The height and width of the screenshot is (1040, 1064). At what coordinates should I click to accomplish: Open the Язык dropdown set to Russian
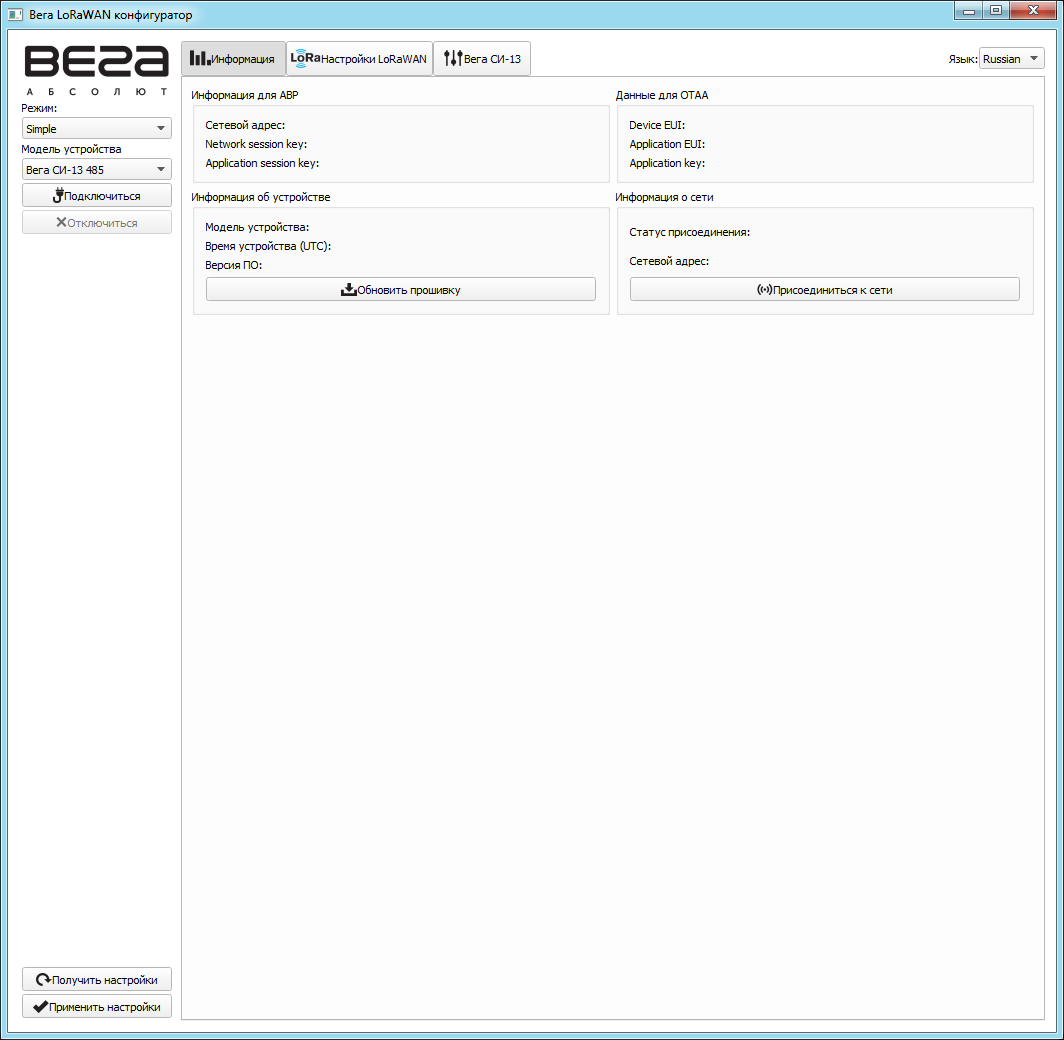tap(1011, 59)
